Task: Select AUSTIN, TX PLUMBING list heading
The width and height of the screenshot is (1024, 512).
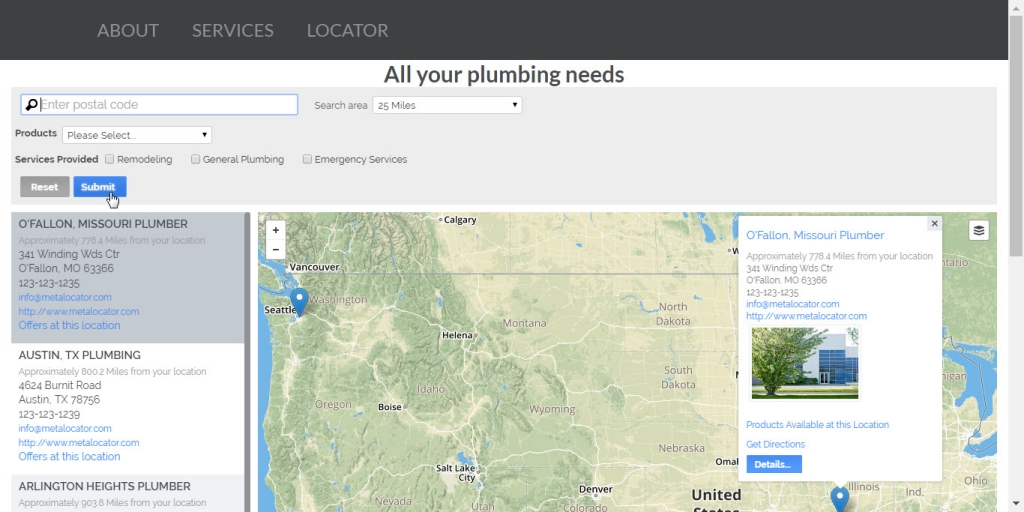Action: point(80,355)
